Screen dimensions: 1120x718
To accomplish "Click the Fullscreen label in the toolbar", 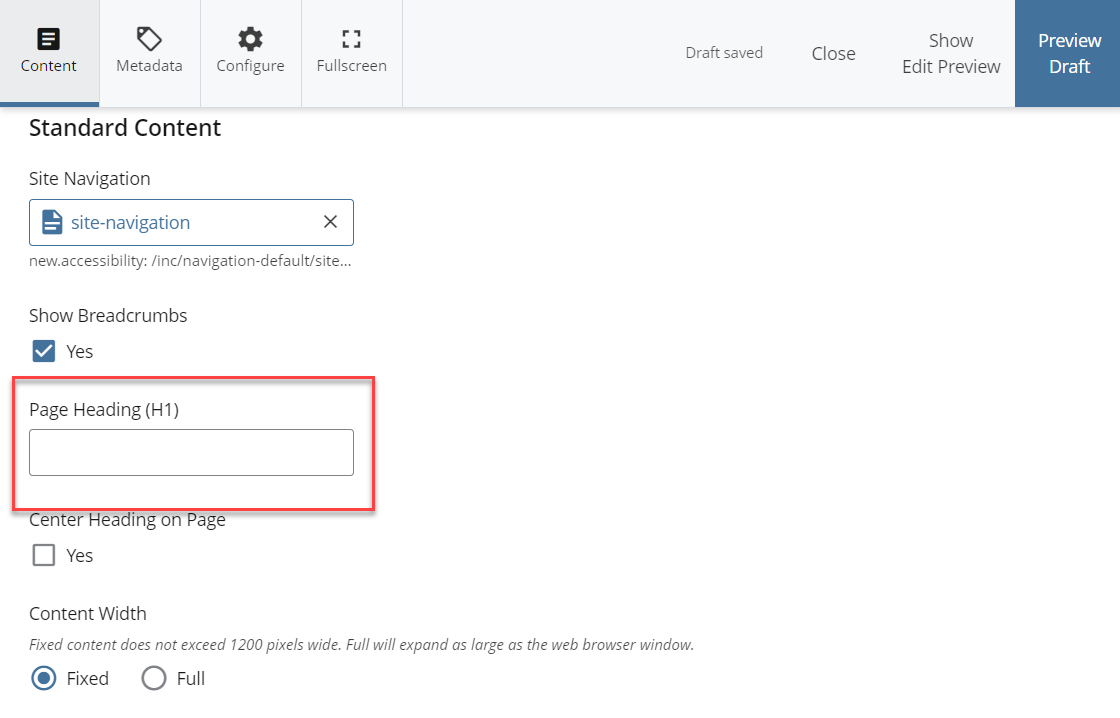I will [x=351, y=66].
